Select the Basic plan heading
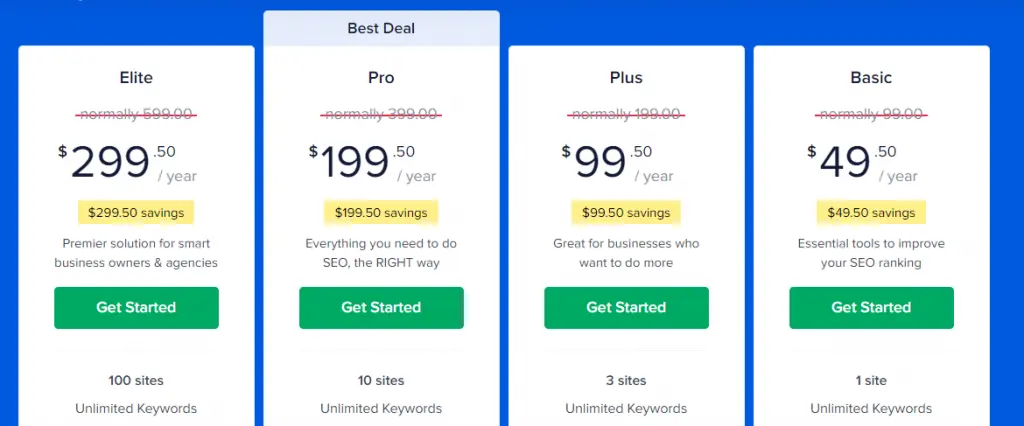The width and height of the screenshot is (1024, 426). tap(871, 78)
